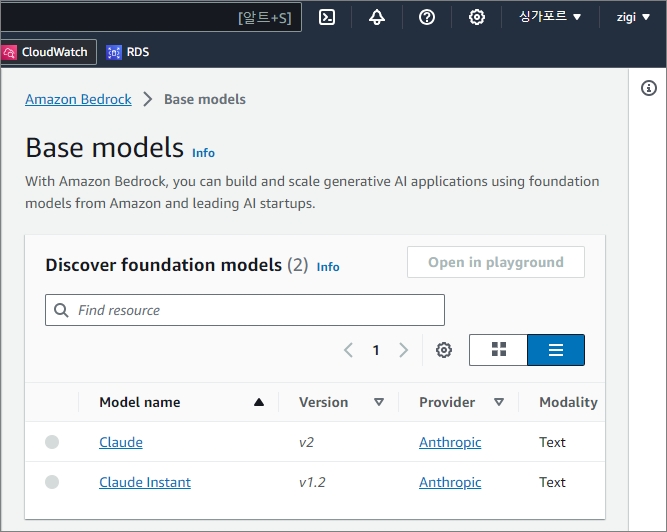667x532 pixels.
Task: Click the Base models breadcrumb text
Action: click(205, 99)
